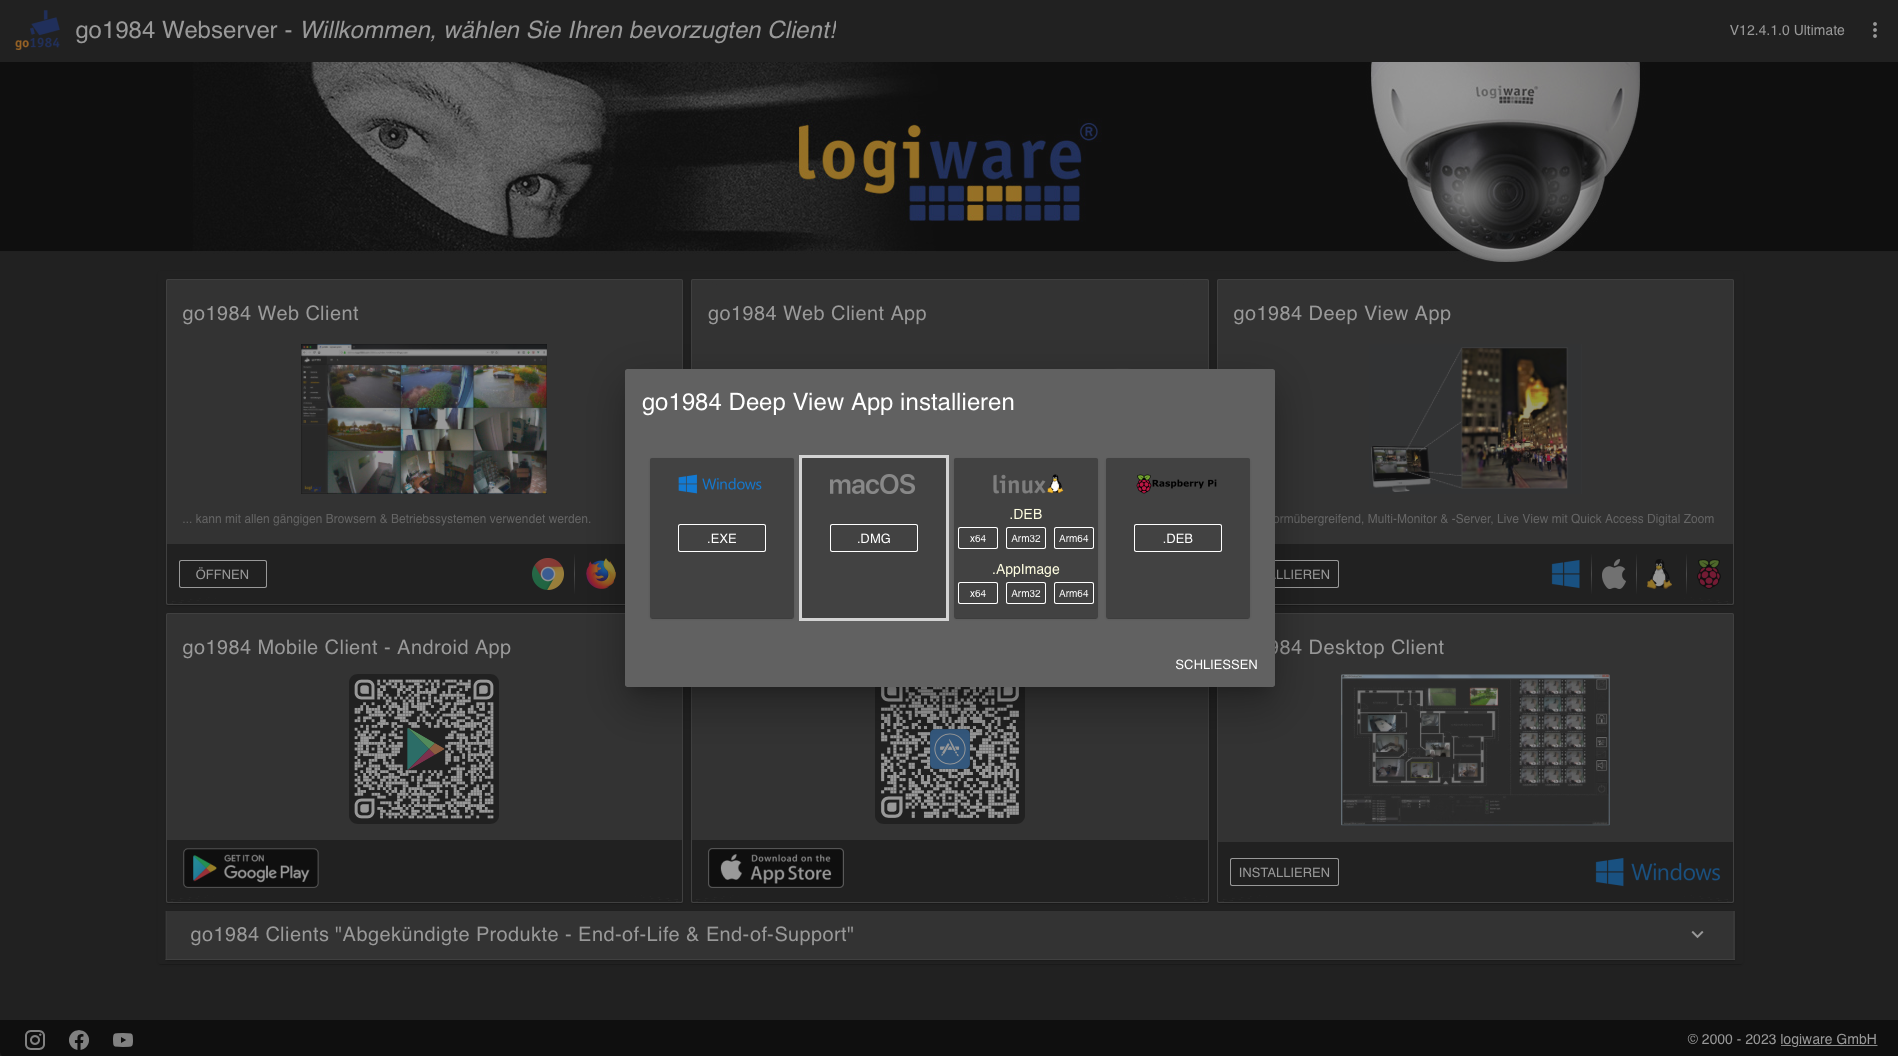1898x1056 pixels.
Task: Open the YouTube channel icon
Action: pos(123,1040)
